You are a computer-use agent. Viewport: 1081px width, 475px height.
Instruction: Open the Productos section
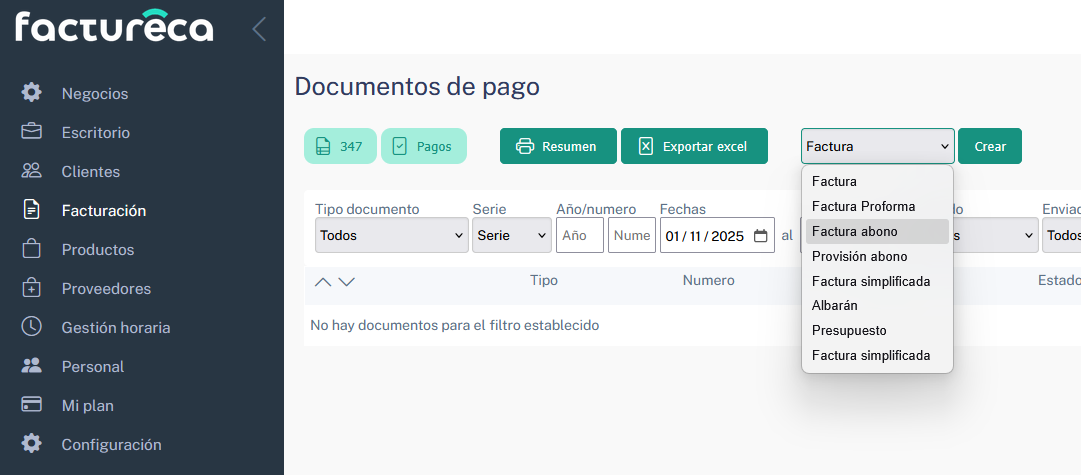click(98, 250)
